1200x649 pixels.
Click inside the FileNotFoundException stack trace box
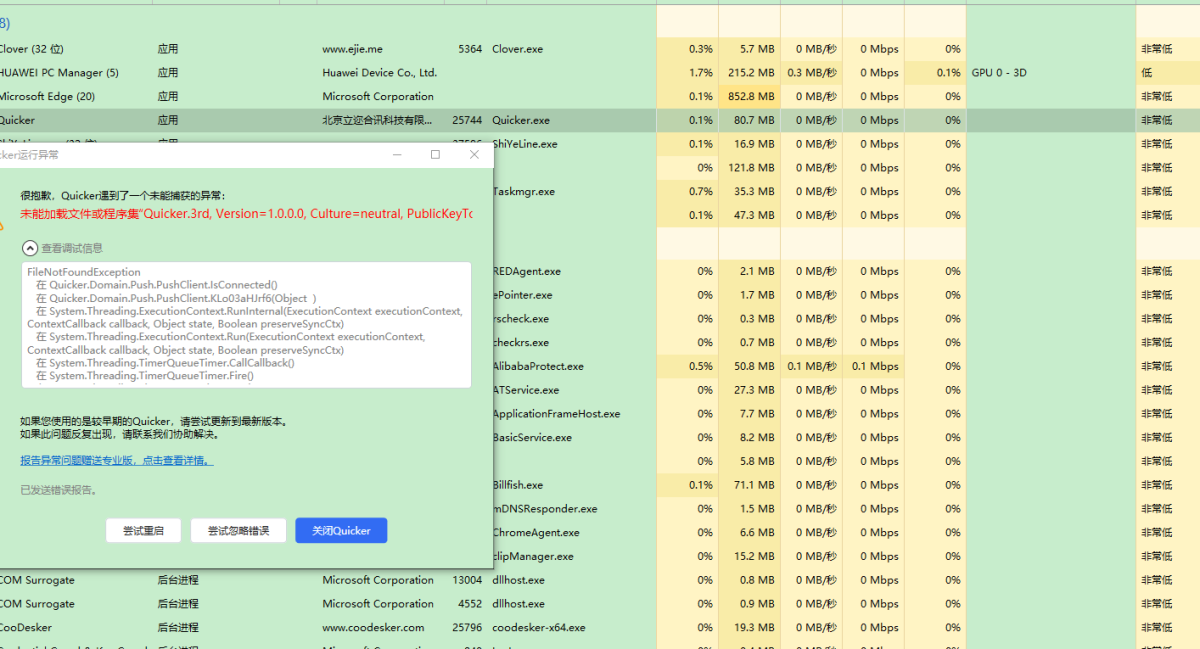click(x=246, y=325)
